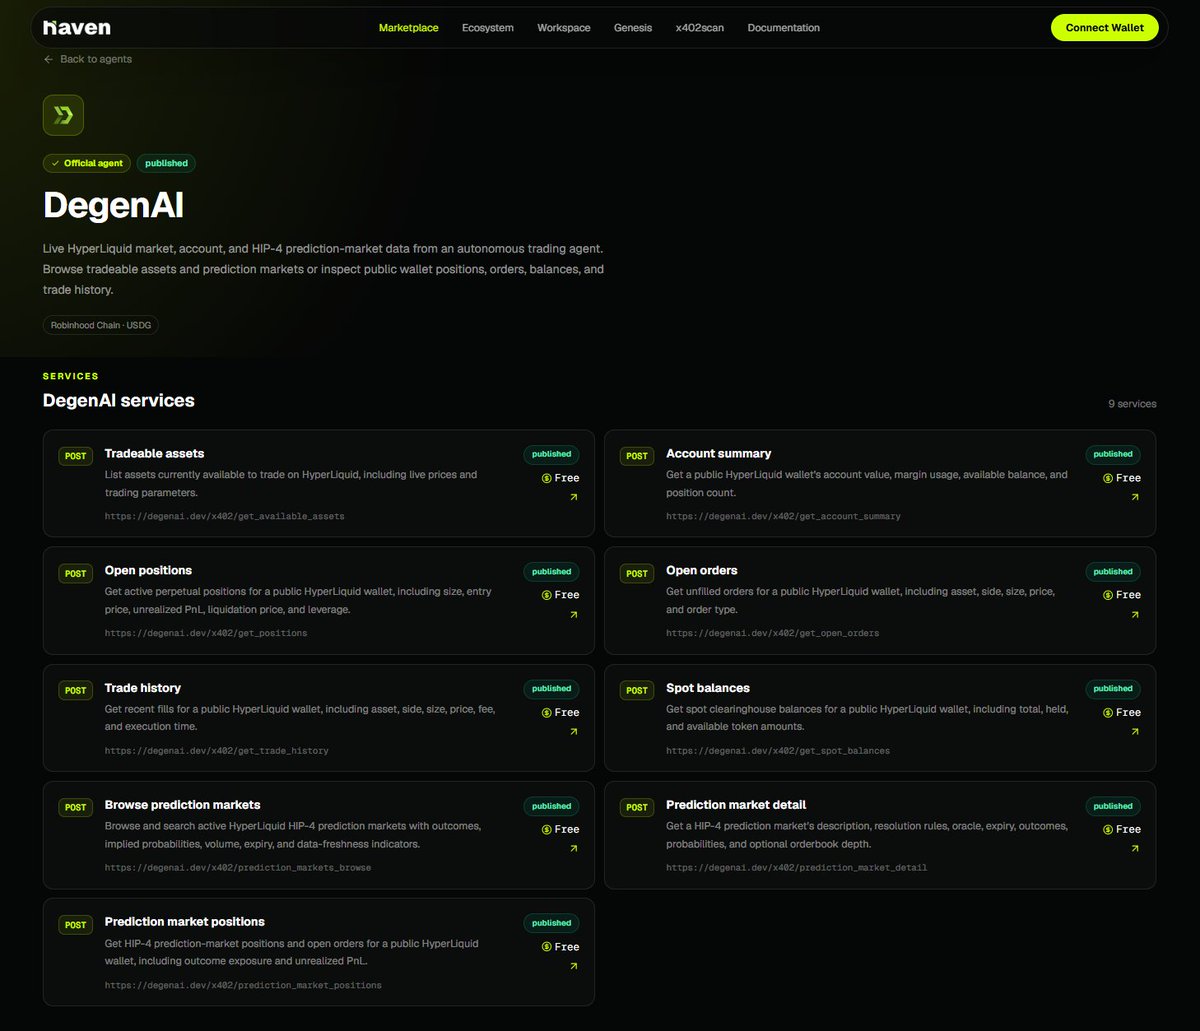Image resolution: width=1200 pixels, height=1031 pixels.
Task: Click published badge on Open positions card
Action: (x=552, y=572)
